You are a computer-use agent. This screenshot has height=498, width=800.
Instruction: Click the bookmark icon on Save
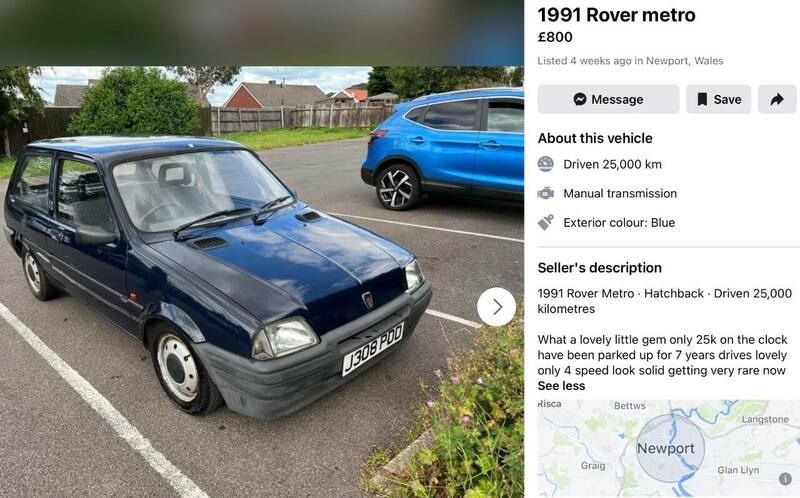[x=702, y=99]
